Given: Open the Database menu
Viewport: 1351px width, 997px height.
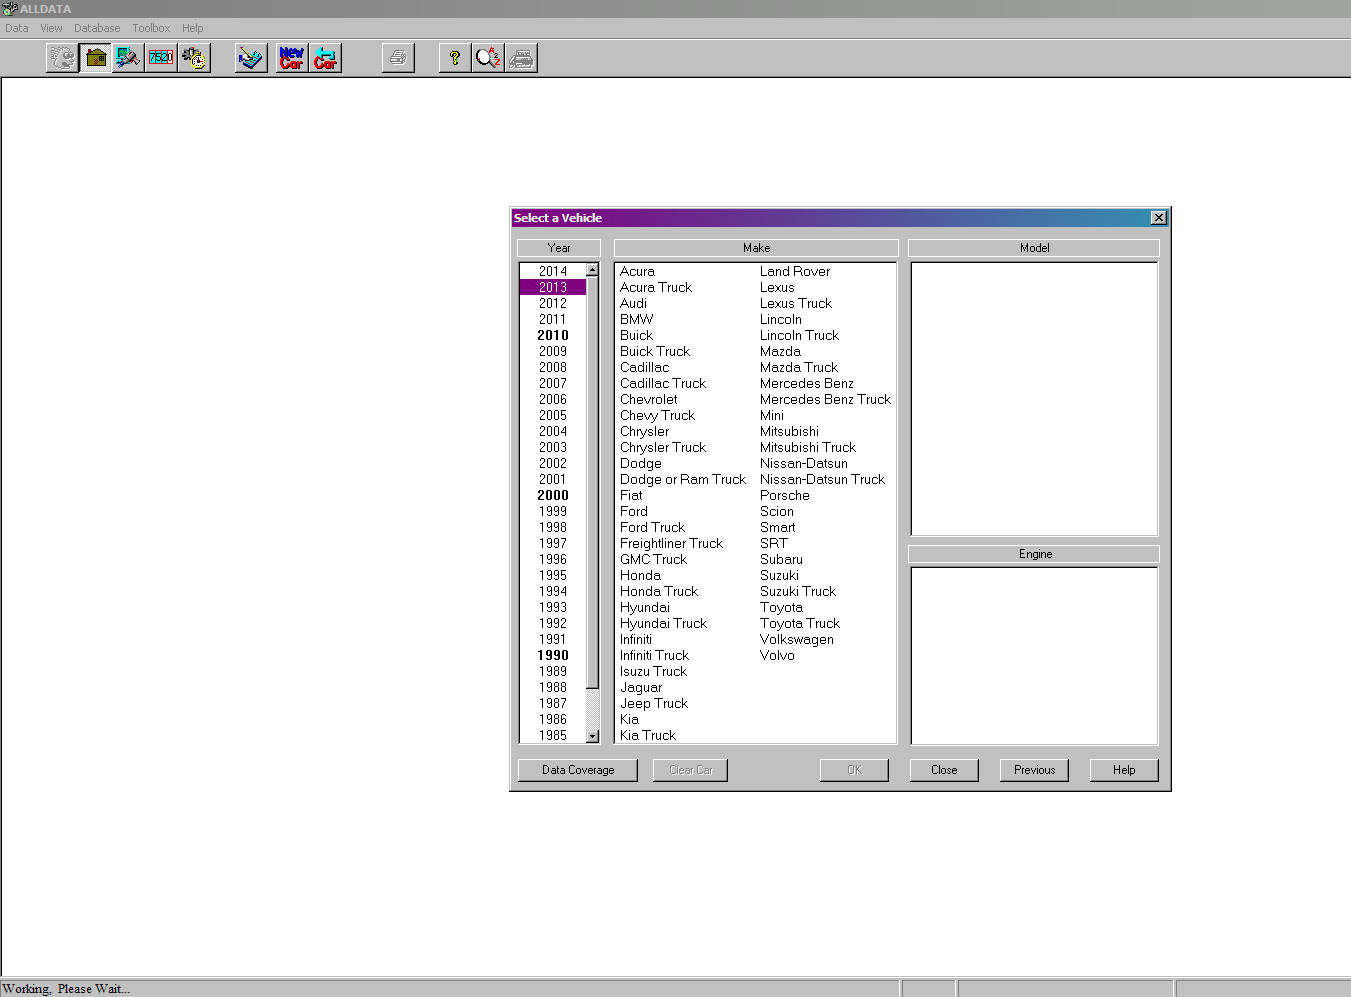Looking at the screenshot, I should pos(97,28).
